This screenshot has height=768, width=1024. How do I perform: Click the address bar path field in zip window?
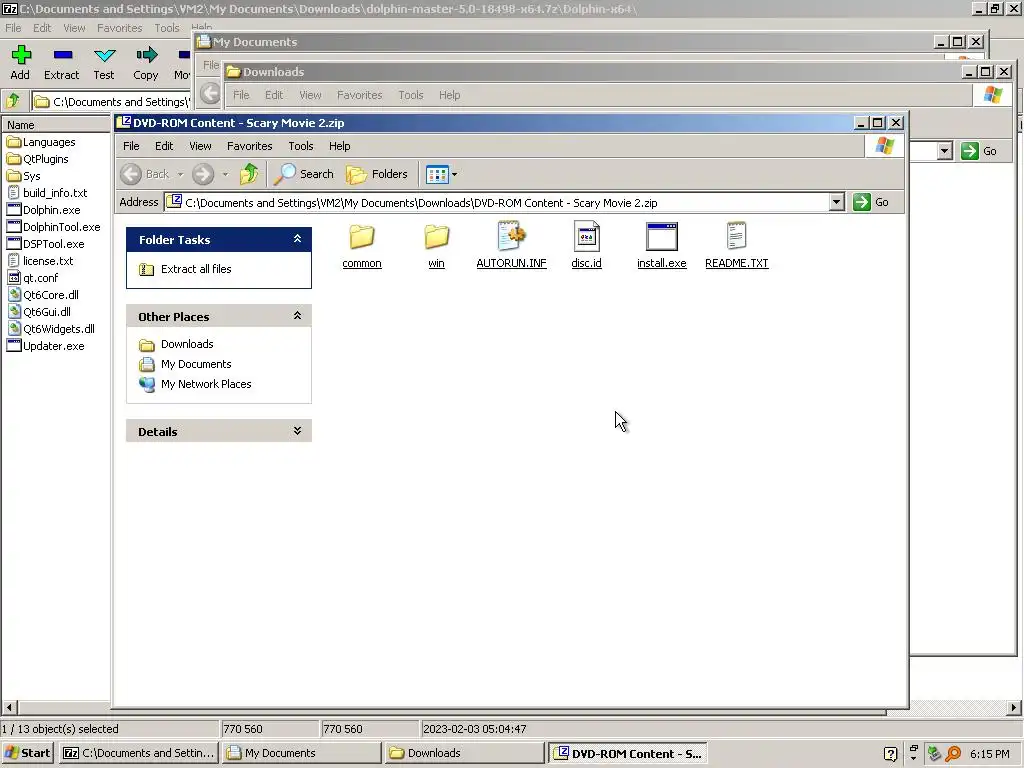click(497, 202)
